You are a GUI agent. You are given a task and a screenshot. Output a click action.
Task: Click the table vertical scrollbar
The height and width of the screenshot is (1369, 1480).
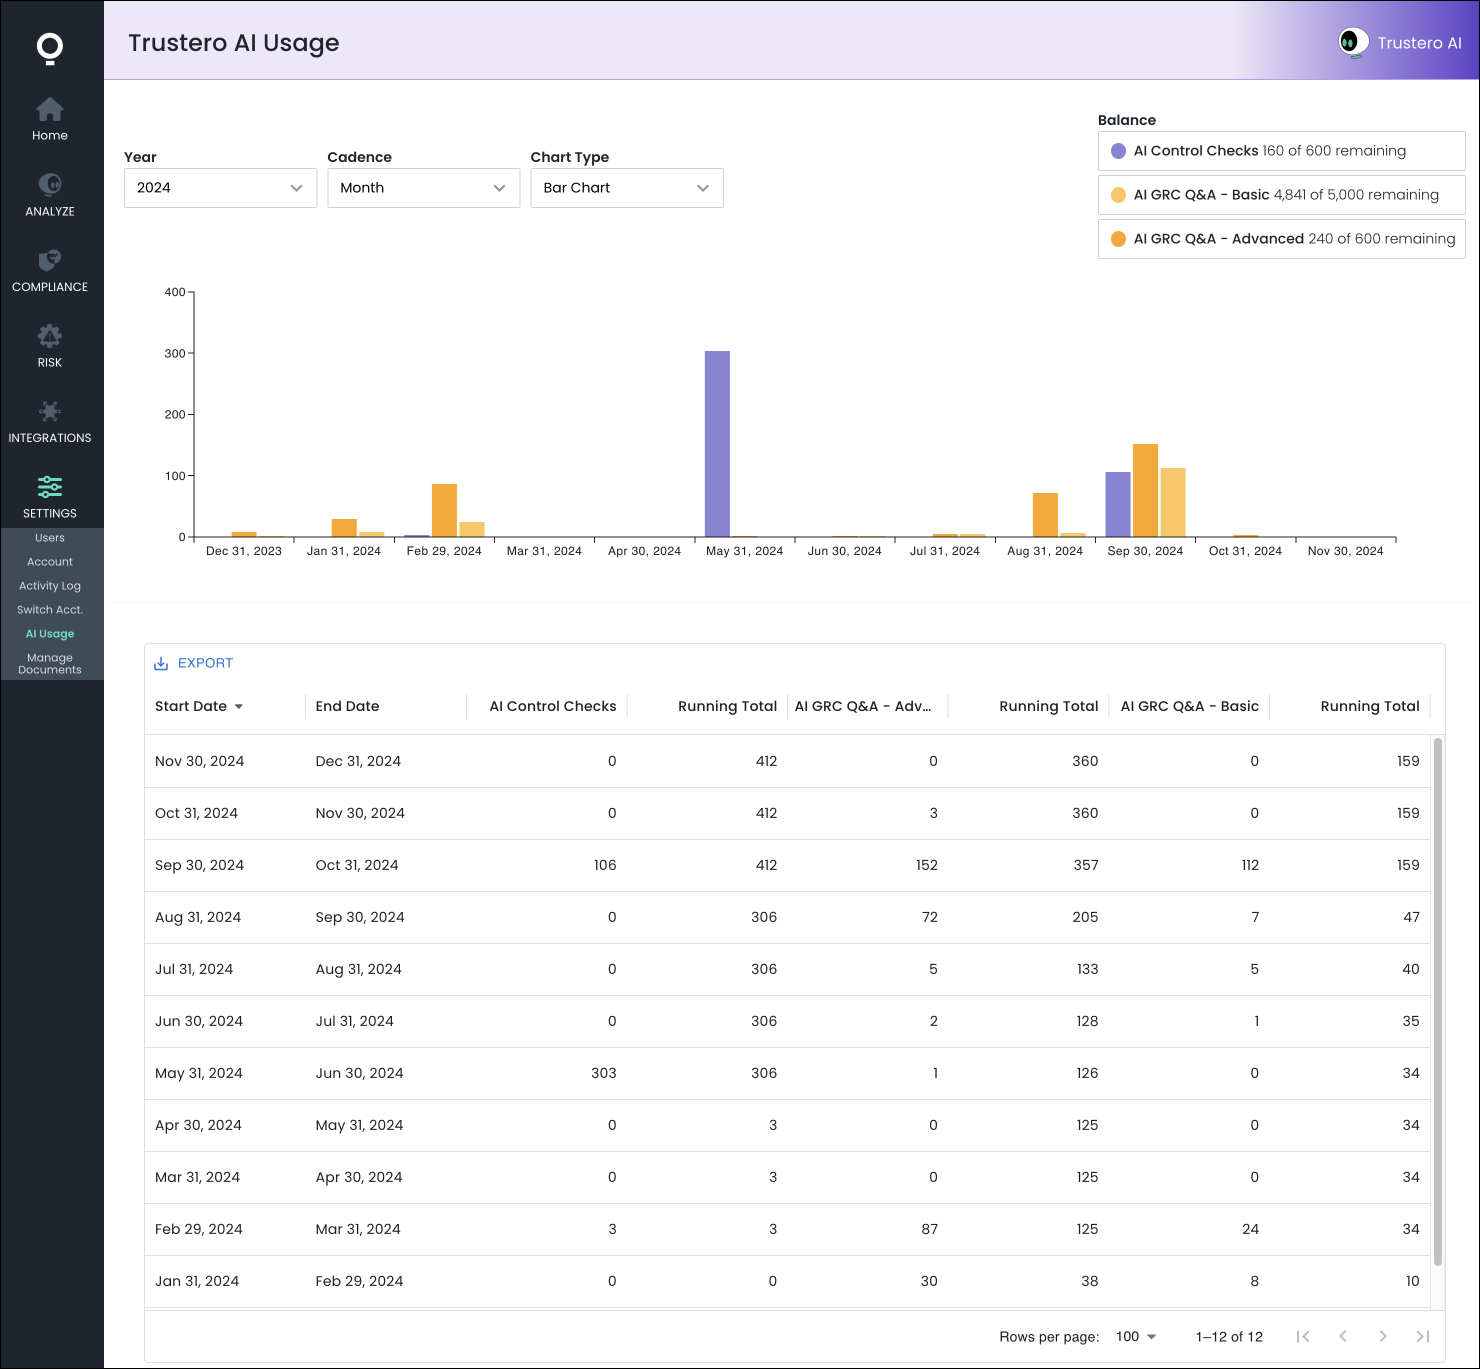(1438, 1001)
